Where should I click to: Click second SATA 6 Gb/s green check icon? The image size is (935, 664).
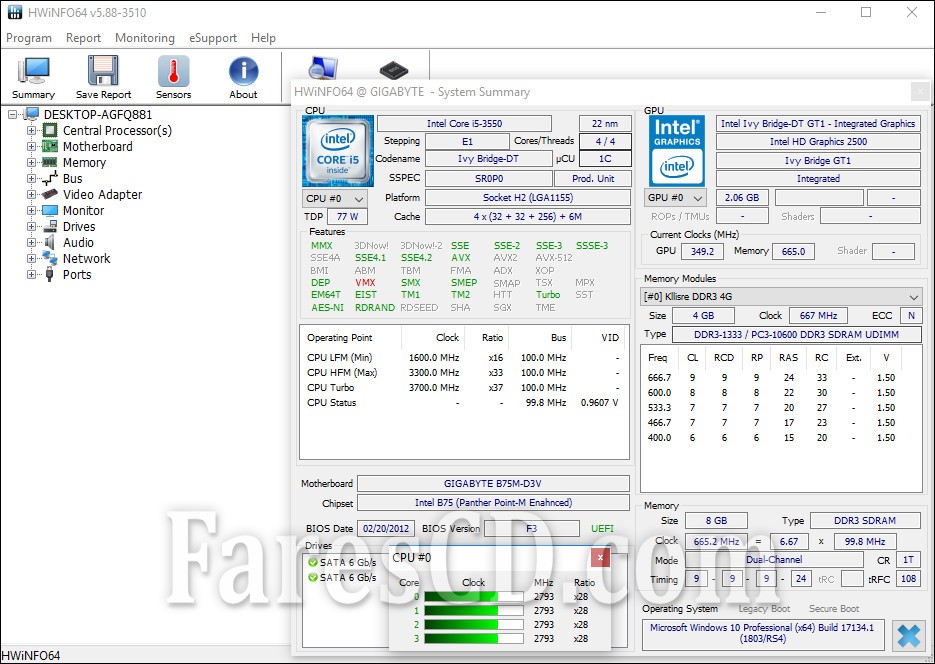coord(313,577)
